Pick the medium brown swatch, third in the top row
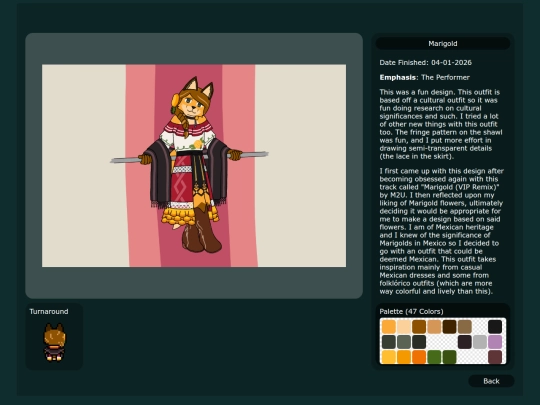This screenshot has height=405, width=540. click(x=419, y=327)
